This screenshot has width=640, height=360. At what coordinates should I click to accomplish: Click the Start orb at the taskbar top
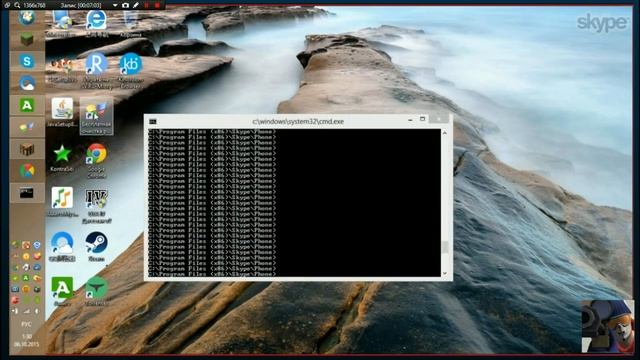pos(27,18)
